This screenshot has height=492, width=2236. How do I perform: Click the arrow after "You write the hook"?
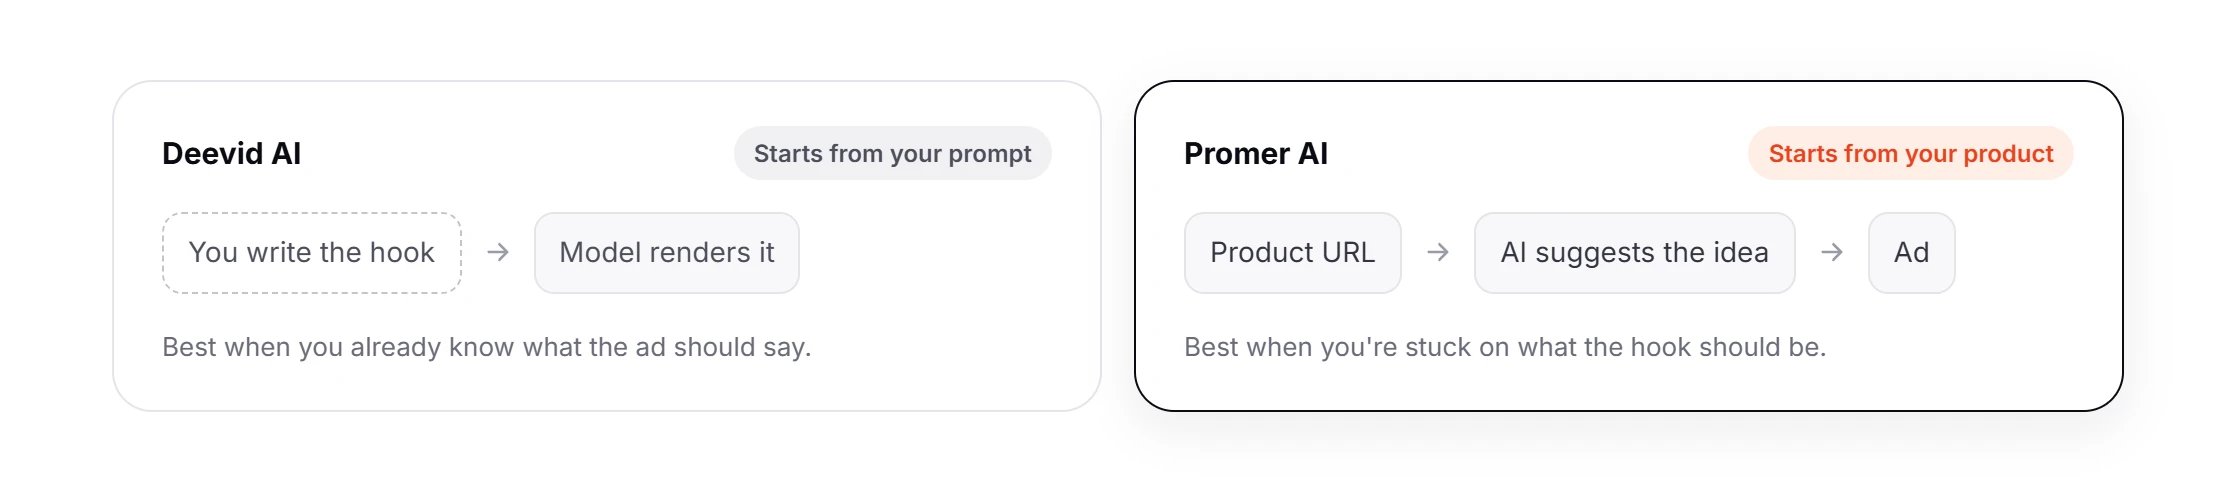click(x=498, y=252)
